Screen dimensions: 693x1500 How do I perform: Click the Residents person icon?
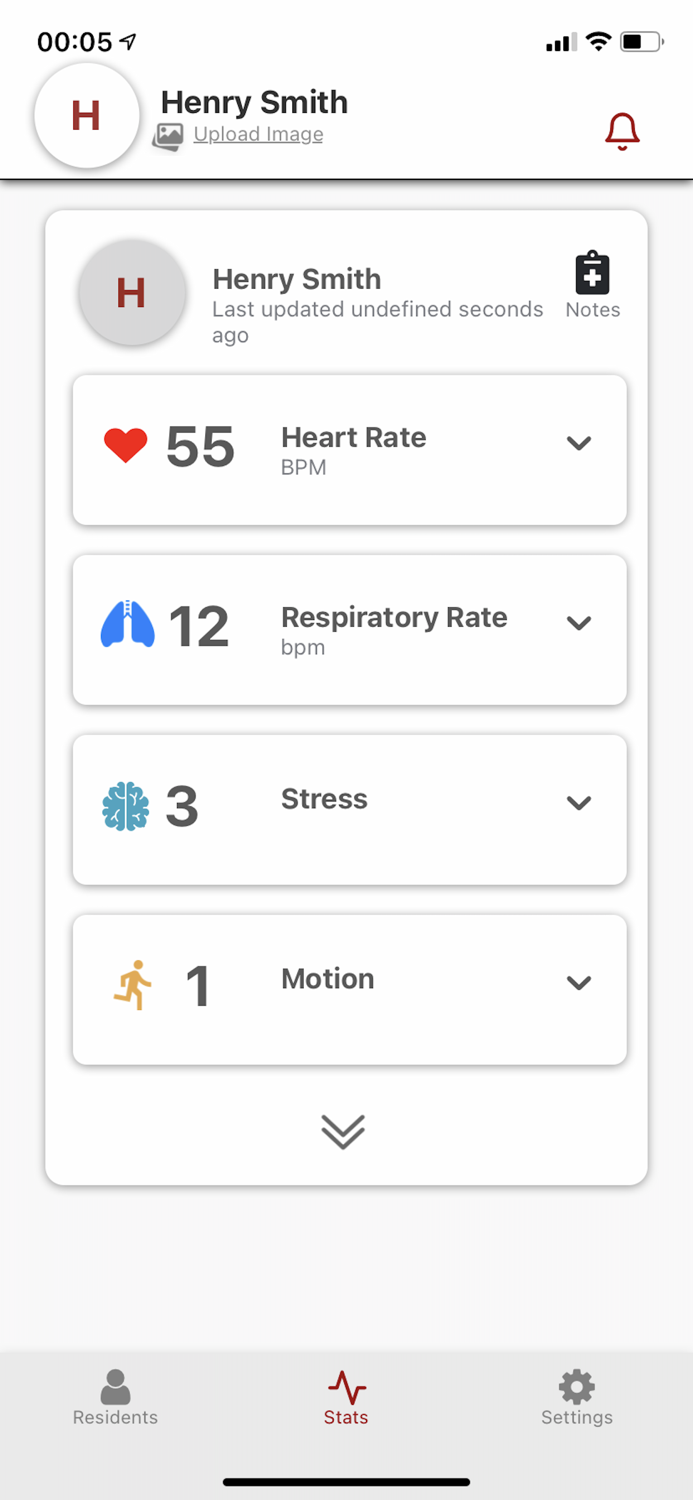coord(115,1386)
